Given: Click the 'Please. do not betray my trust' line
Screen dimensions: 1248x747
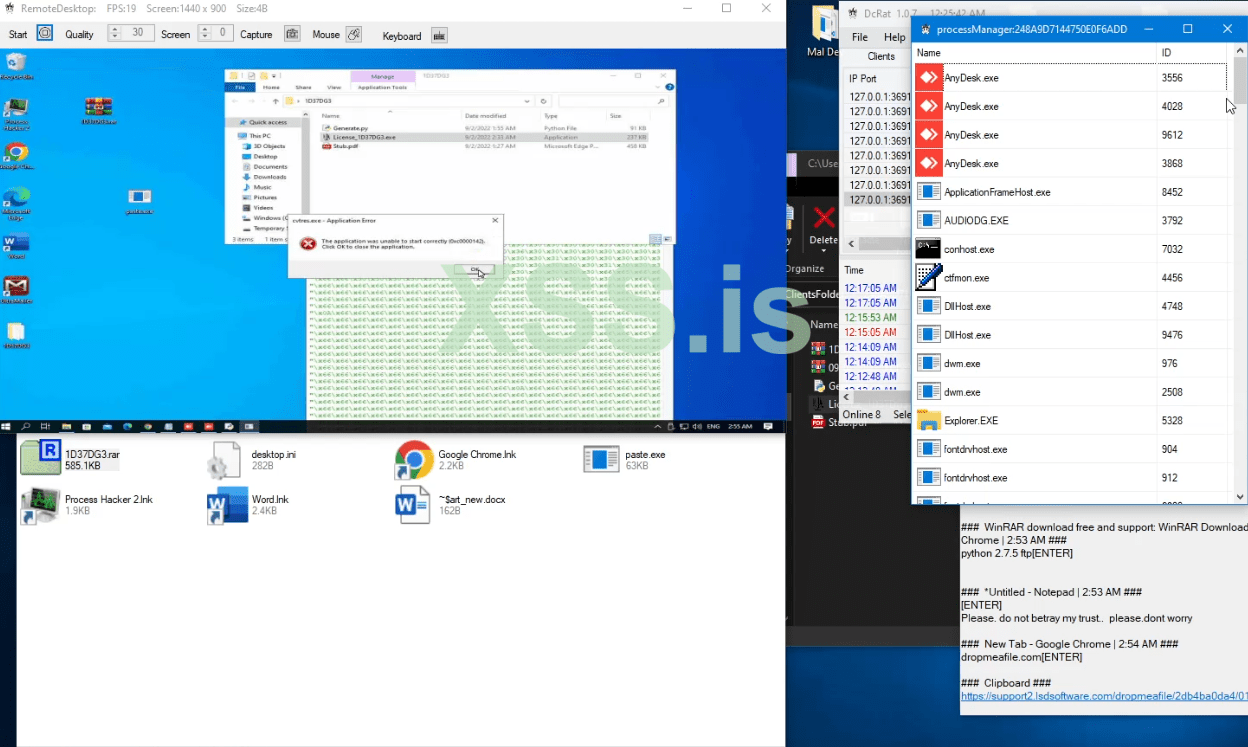Looking at the screenshot, I should coord(1076,618).
